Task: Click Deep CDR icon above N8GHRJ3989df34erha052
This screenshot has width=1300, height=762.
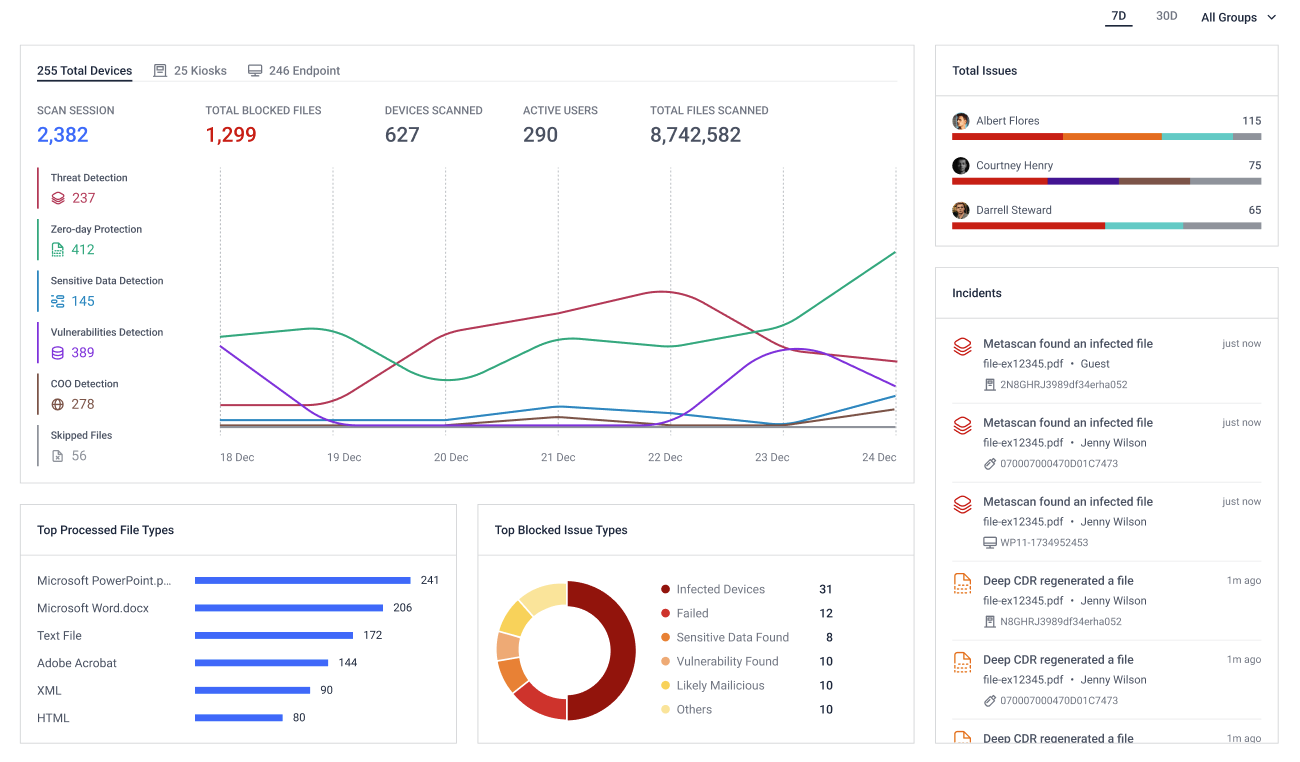Action: pos(962,583)
